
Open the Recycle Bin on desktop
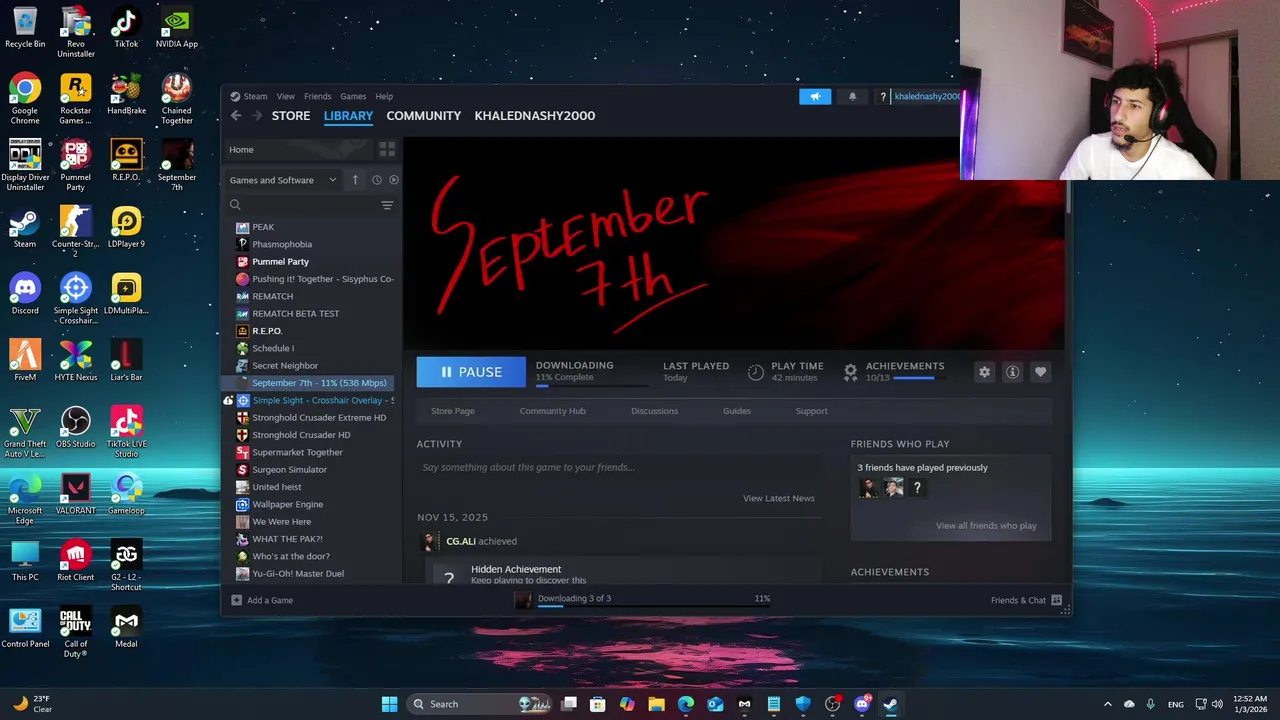click(x=25, y=27)
